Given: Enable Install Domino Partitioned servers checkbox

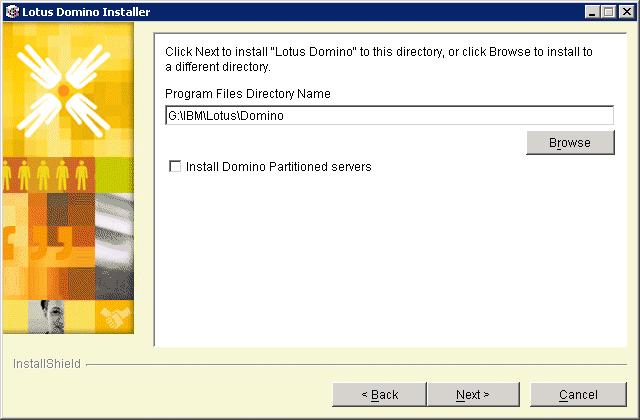Looking at the screenshot, I should 175,166.
